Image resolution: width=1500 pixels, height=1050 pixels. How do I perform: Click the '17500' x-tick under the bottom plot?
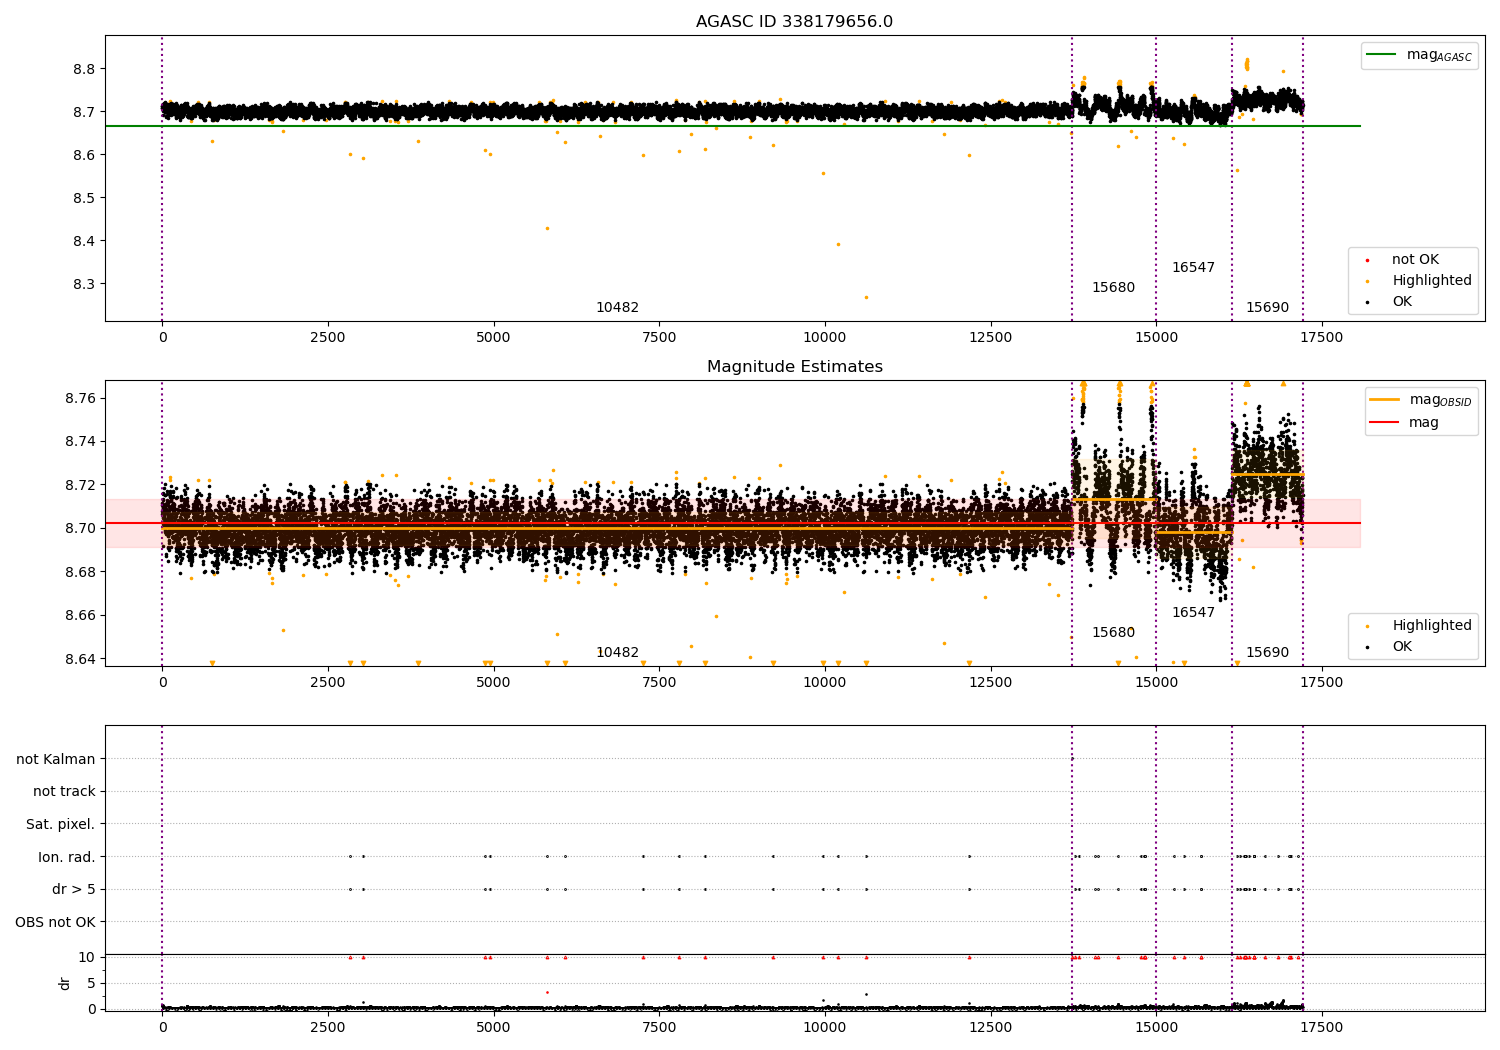tap(1321, 1028)
